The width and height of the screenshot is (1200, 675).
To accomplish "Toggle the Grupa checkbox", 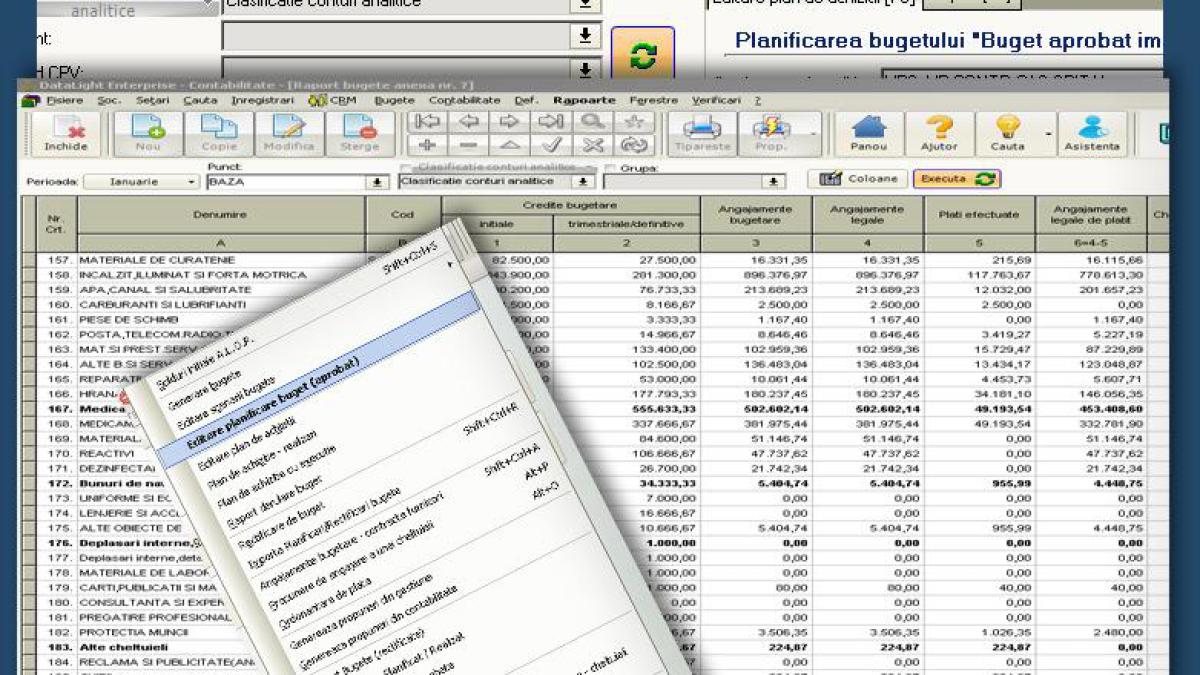I will [610, 168].
